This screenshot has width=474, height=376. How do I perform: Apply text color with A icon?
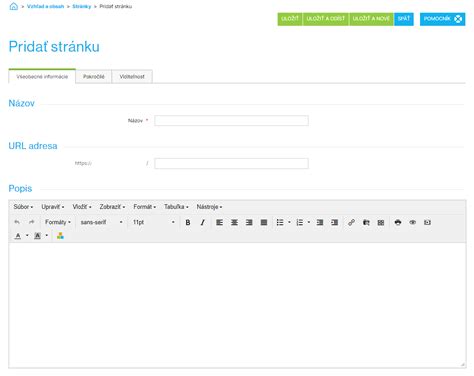point(18,236)
